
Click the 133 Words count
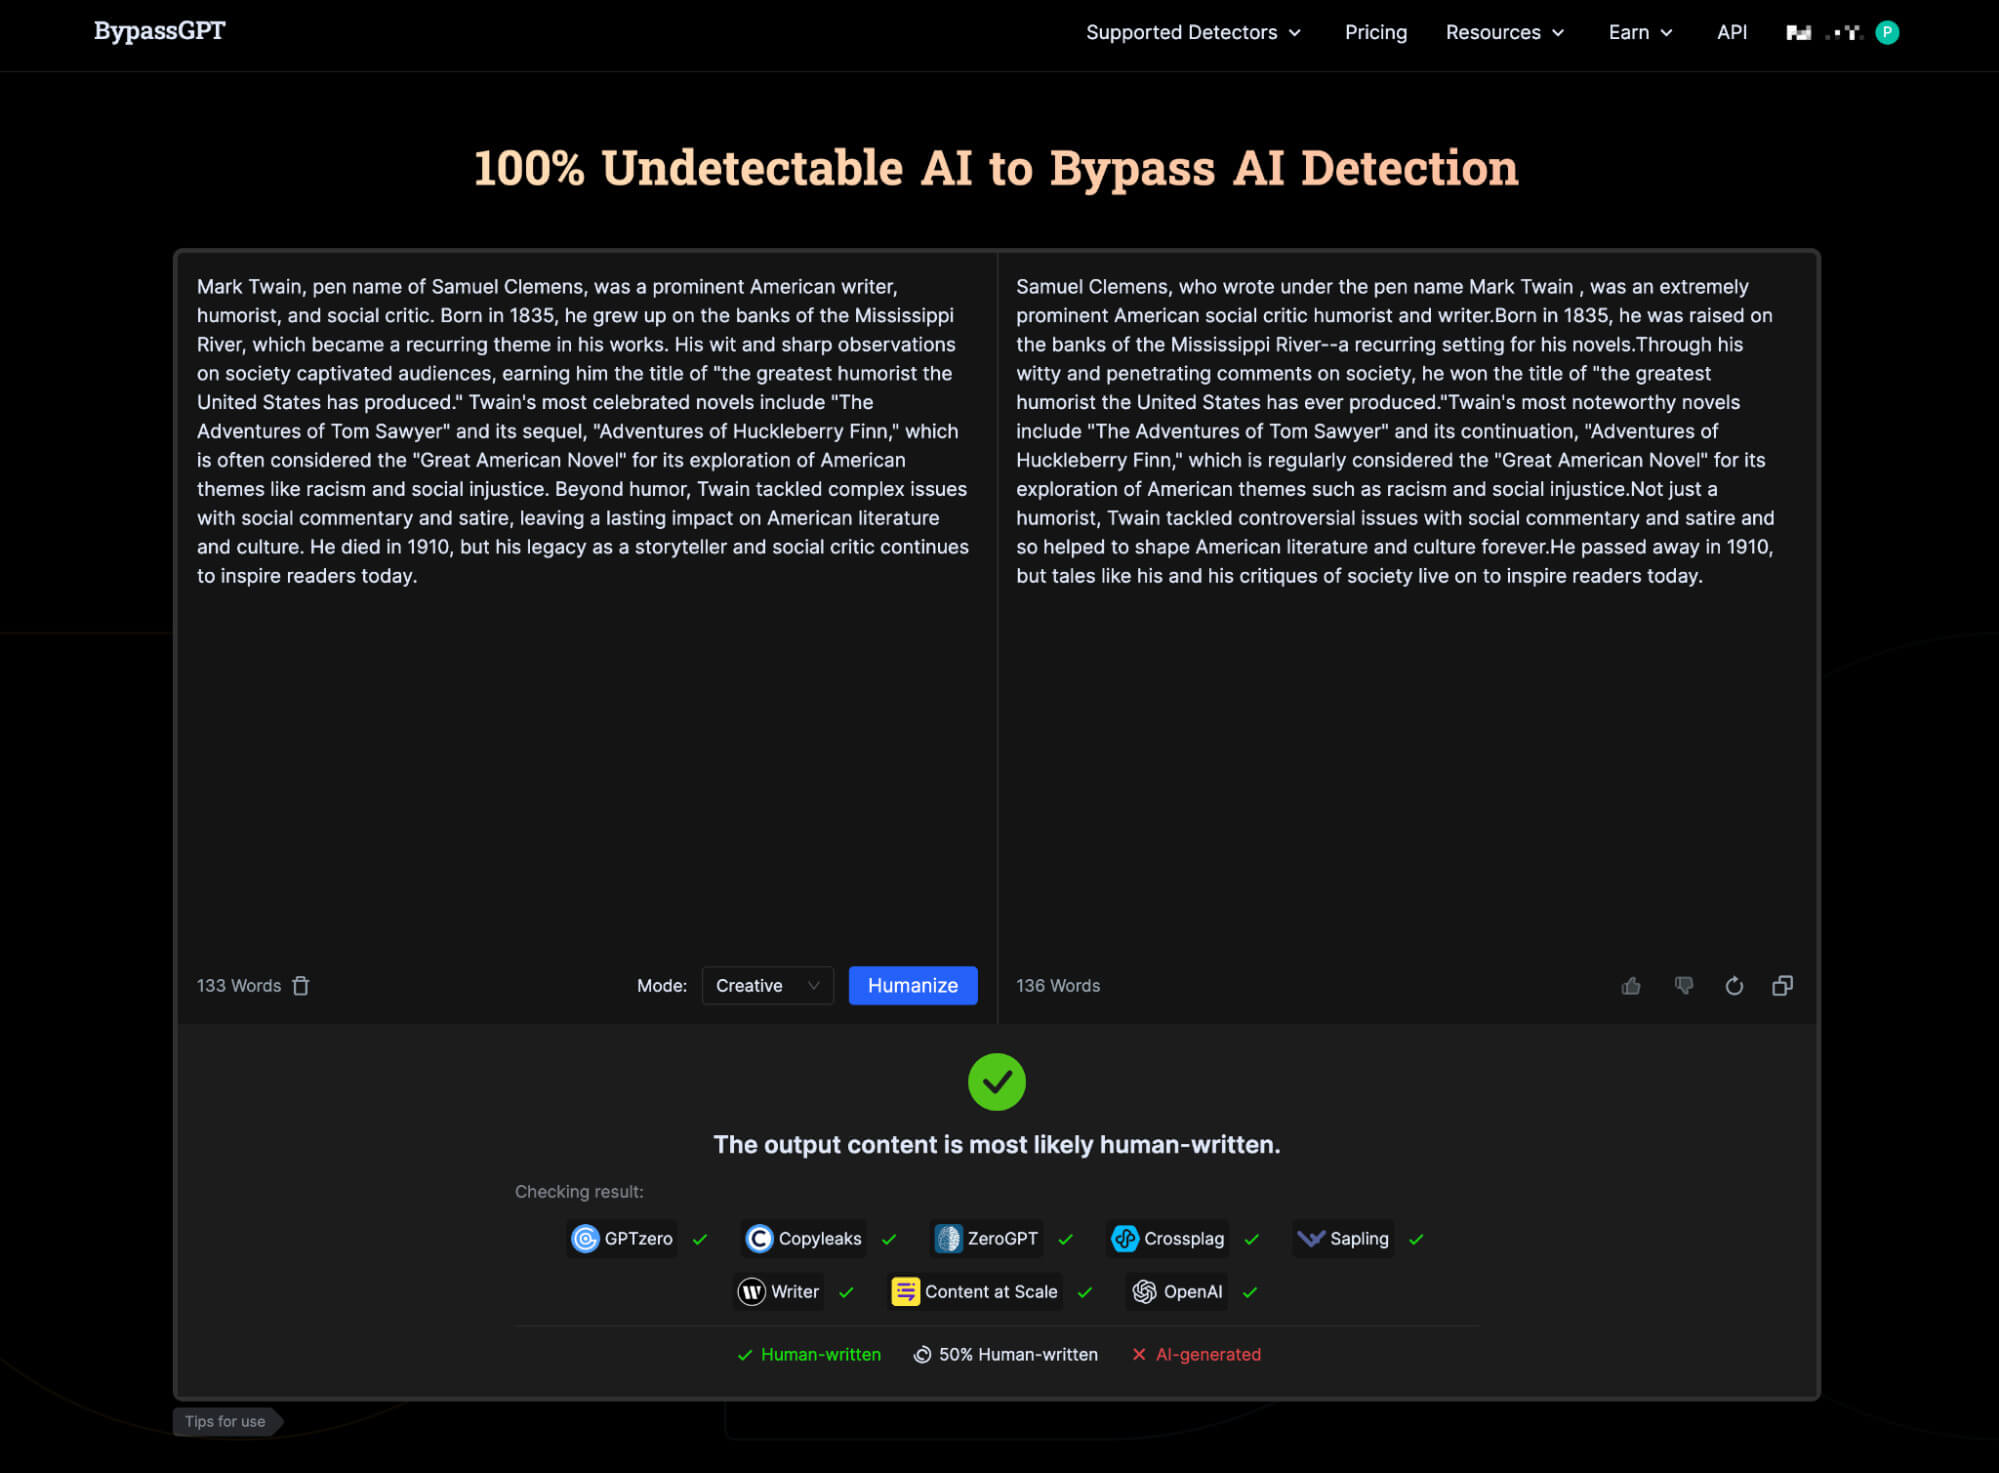pos(239,985)
